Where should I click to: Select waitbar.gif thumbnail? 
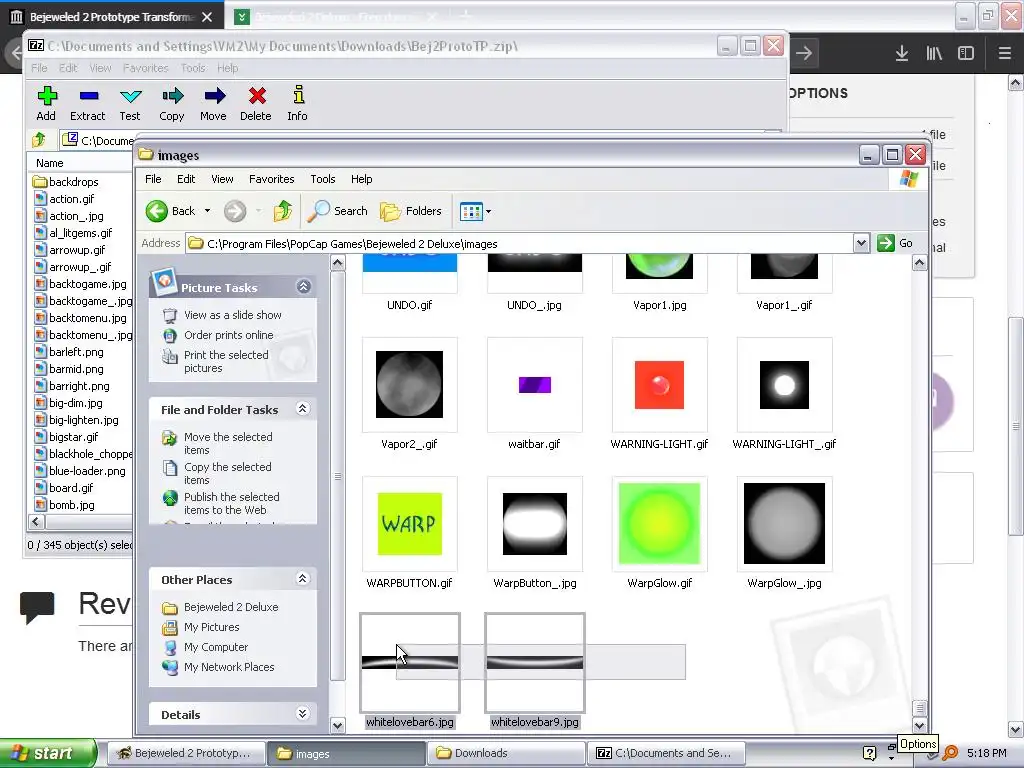pos(534,385)
